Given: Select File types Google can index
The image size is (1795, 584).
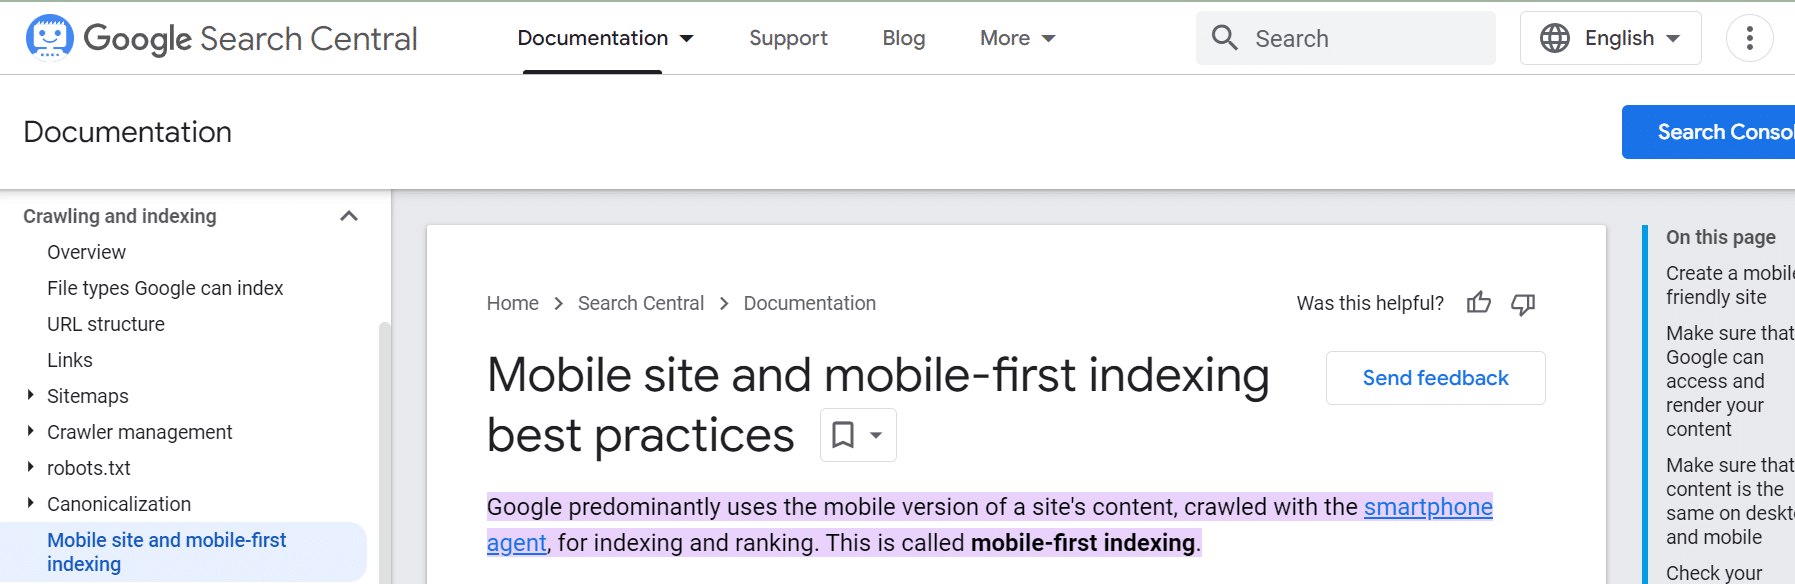Looking at the screenshot, I should 165,288.
